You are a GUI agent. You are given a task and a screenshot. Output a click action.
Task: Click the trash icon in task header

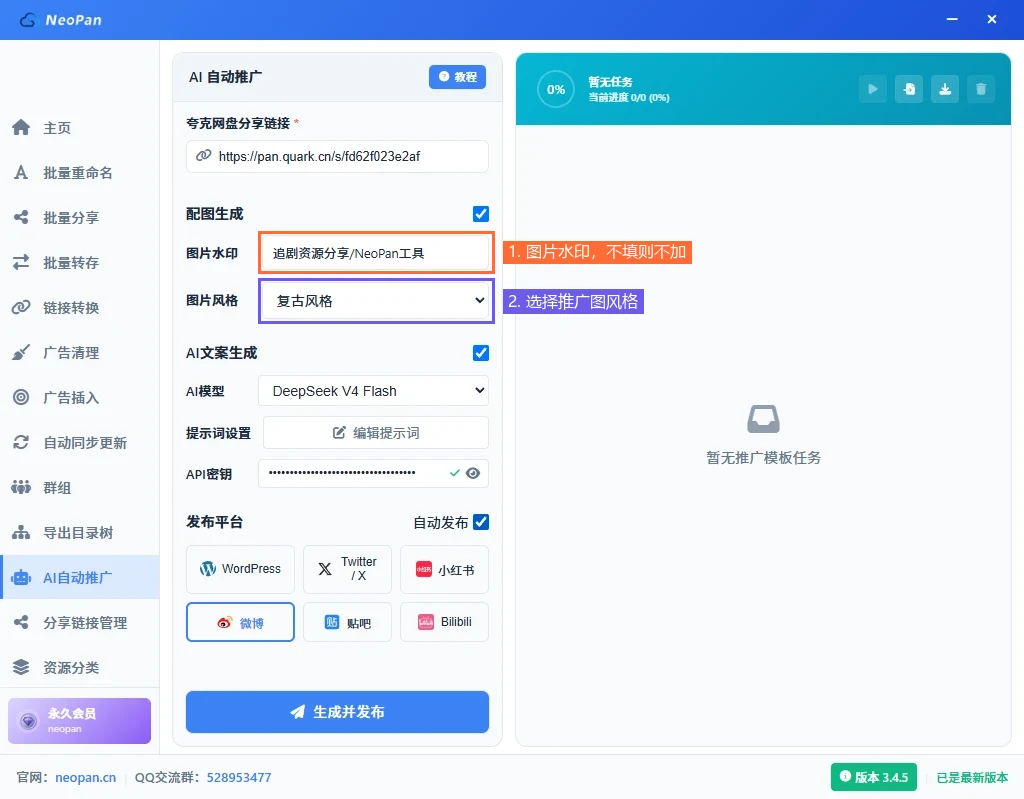(981, 90)
